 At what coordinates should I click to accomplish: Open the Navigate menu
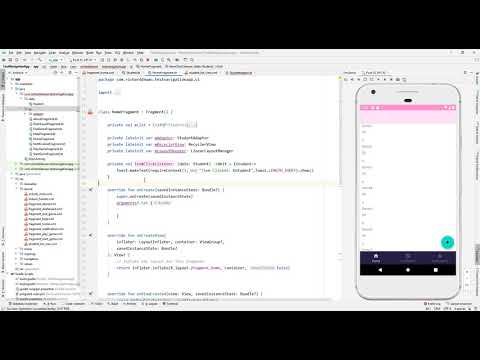[x=40, y=53]
